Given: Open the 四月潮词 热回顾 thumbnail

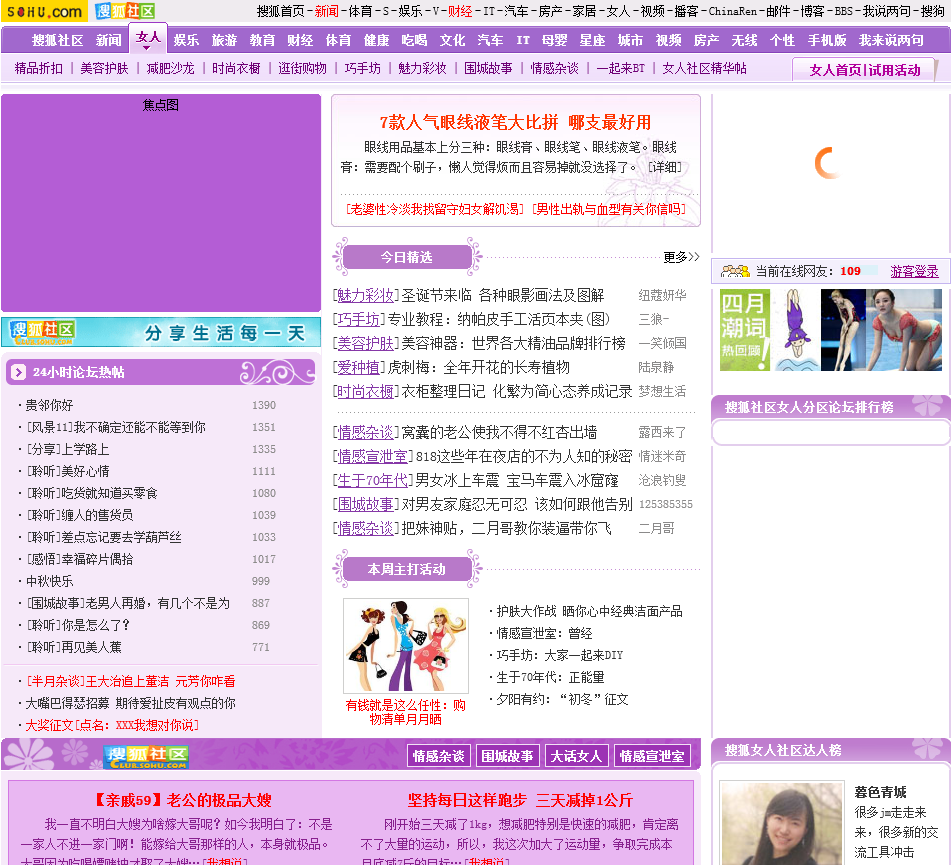Looking at the screenshot, I should click(x=744, y=330).
